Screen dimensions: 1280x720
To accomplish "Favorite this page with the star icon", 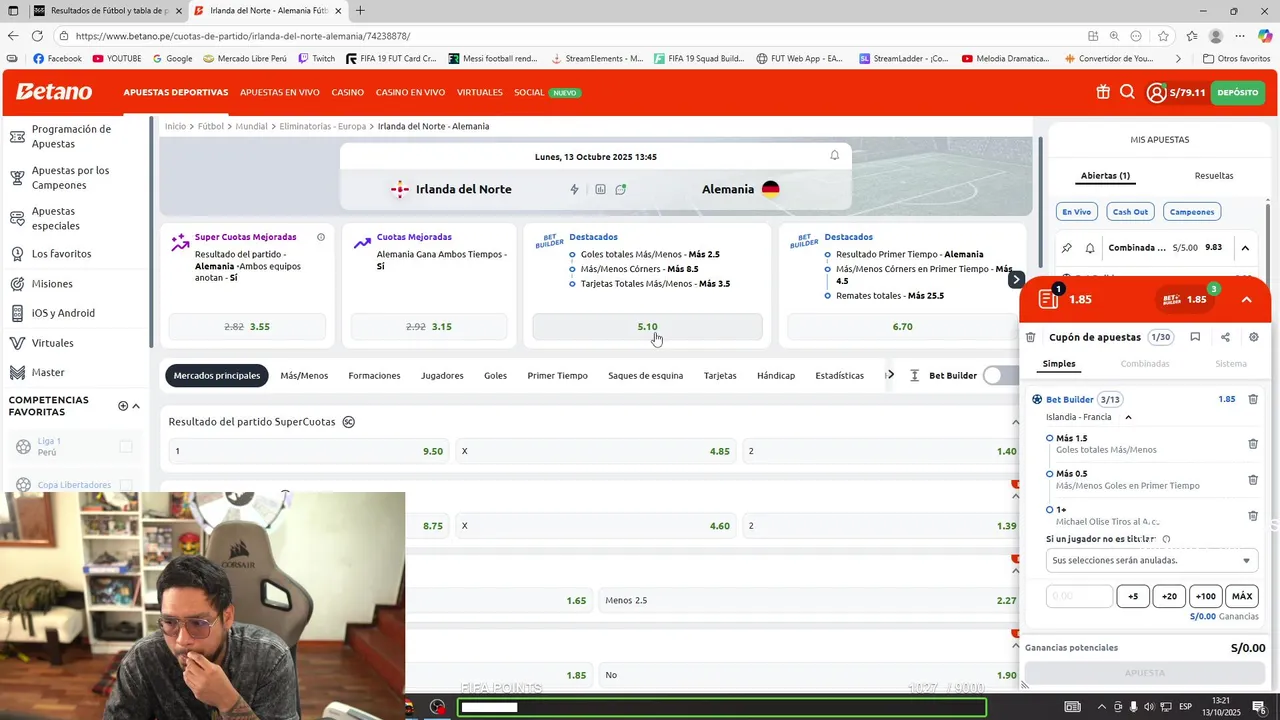I will click(1163, 36).
